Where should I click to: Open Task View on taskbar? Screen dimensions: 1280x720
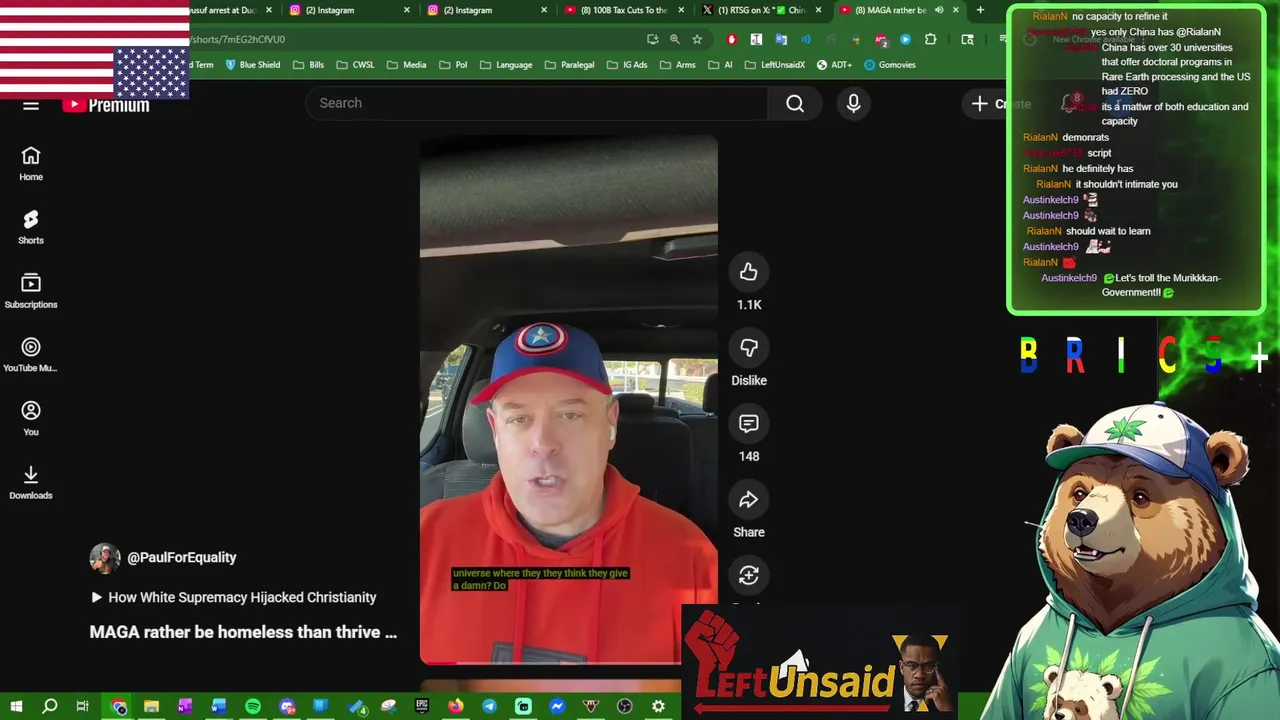tap(83, 707)
